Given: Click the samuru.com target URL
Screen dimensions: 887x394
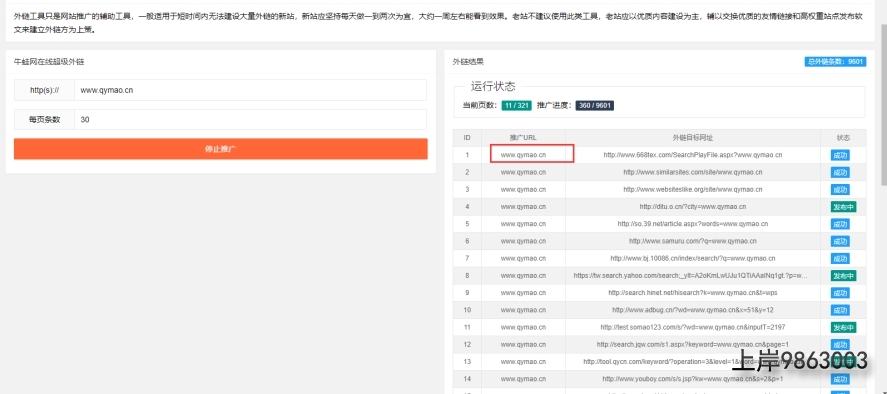Looking at the screenshot, I should pos(692,241).
